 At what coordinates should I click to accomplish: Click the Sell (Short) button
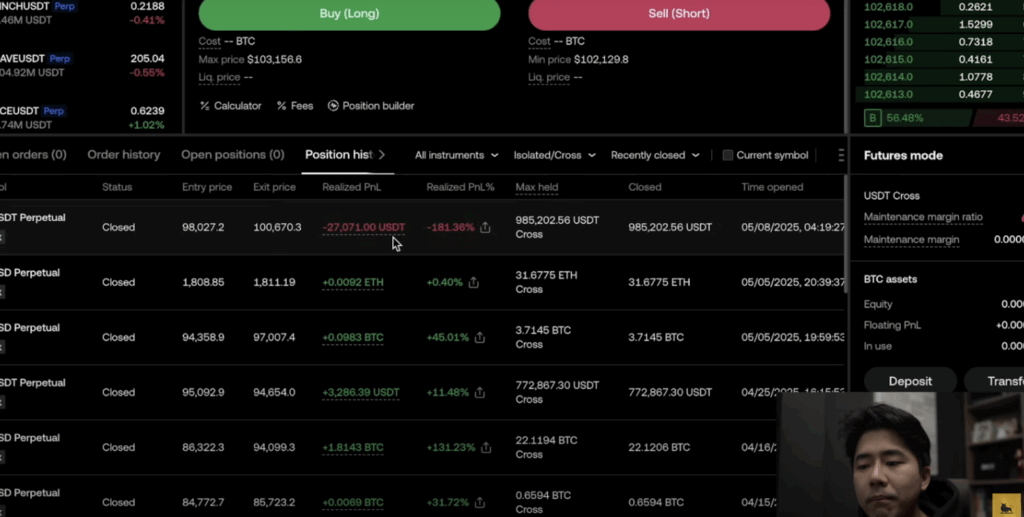pos(679,14)
